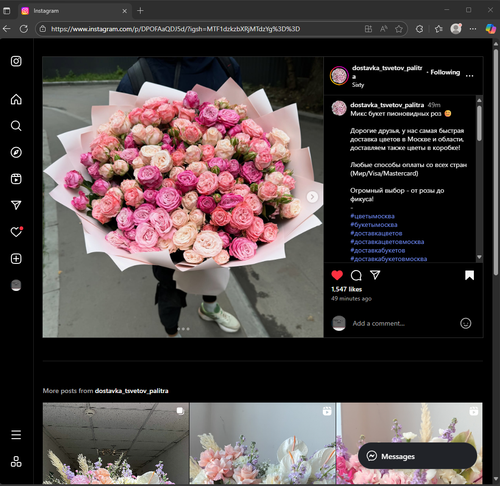
Task: Create new post with plus icon
Action: click(x=16, y=259)
